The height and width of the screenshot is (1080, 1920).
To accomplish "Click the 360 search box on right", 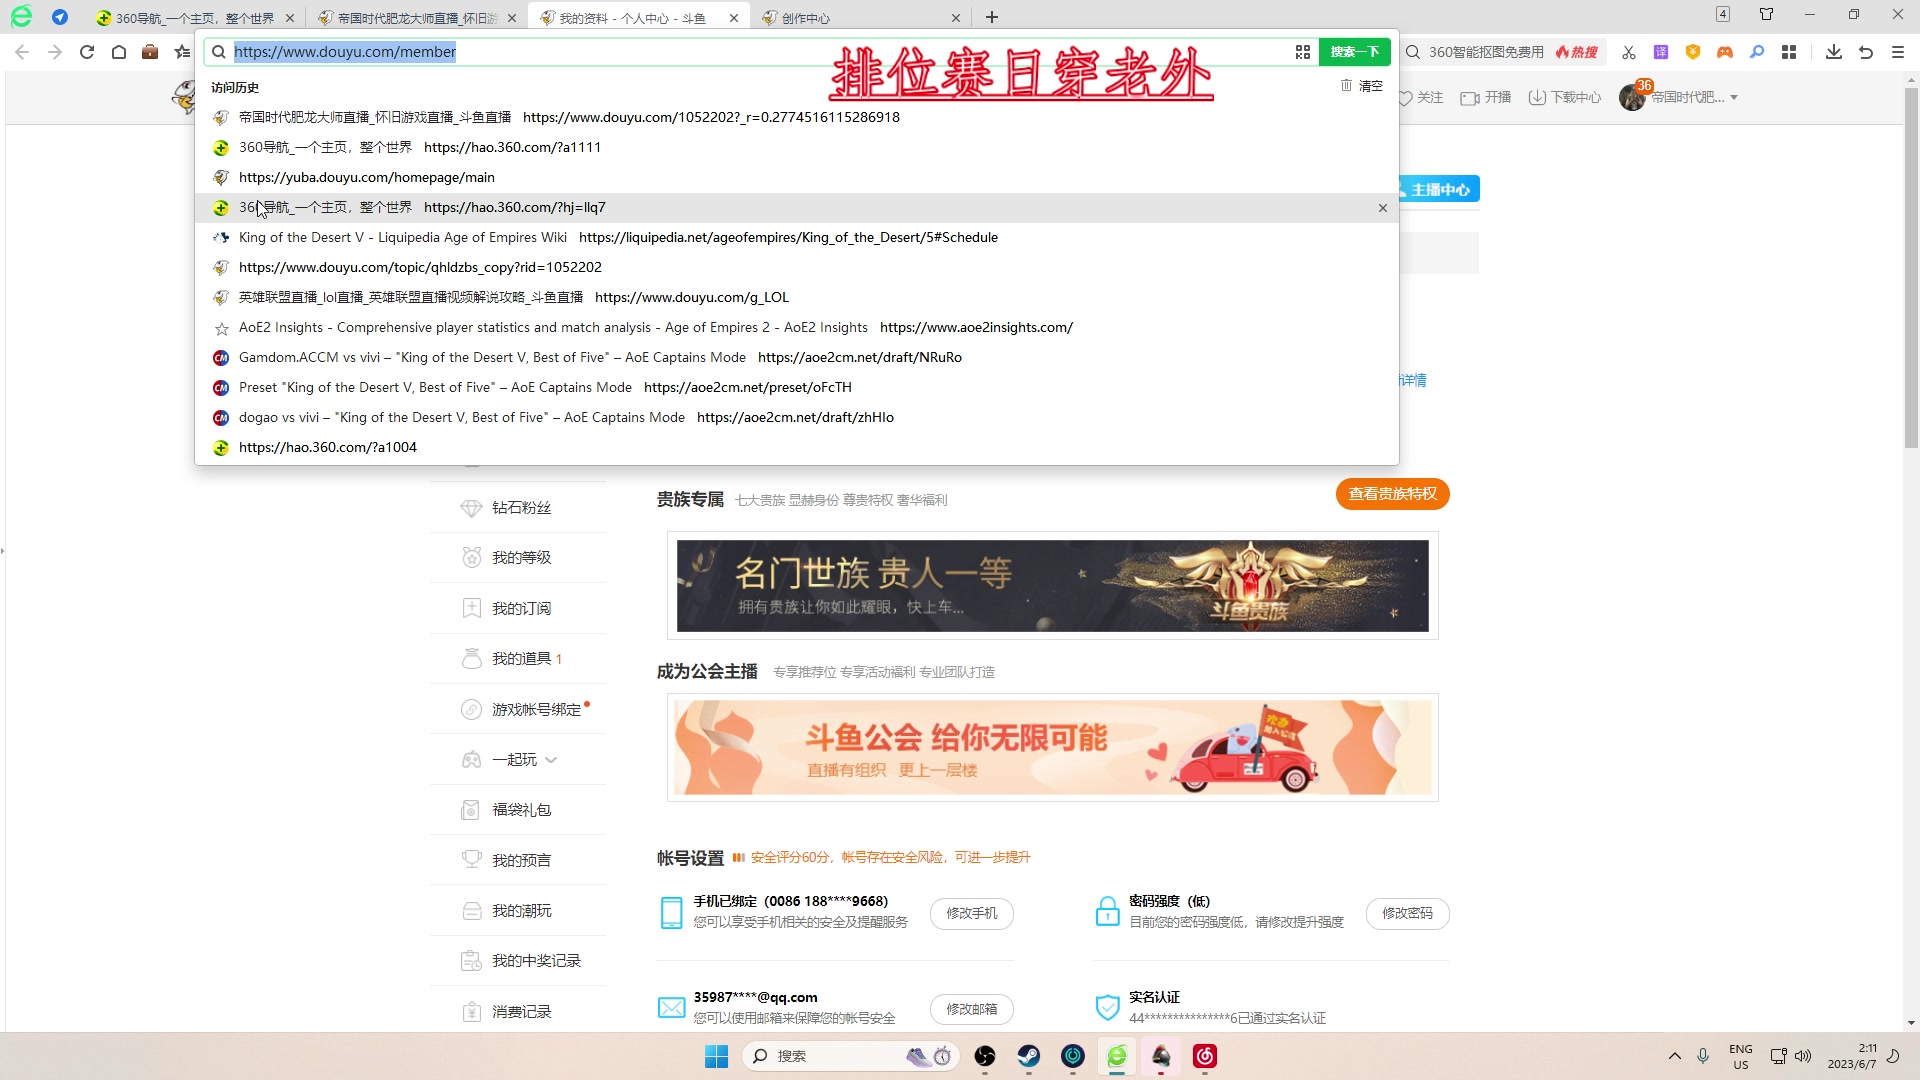I will click(1485, 52).
